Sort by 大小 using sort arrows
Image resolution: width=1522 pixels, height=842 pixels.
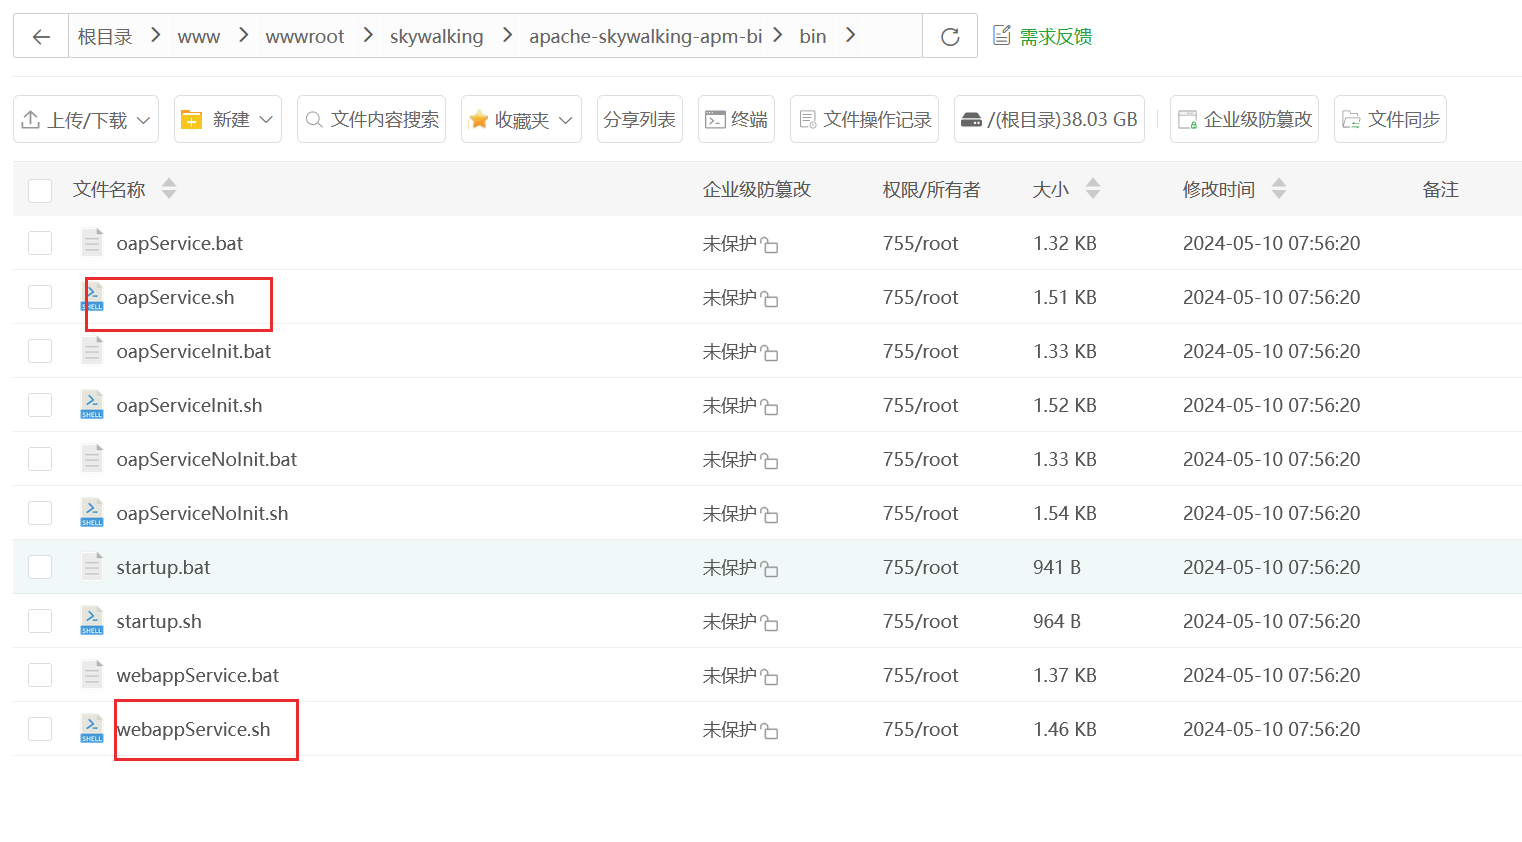coord(1093,189)
